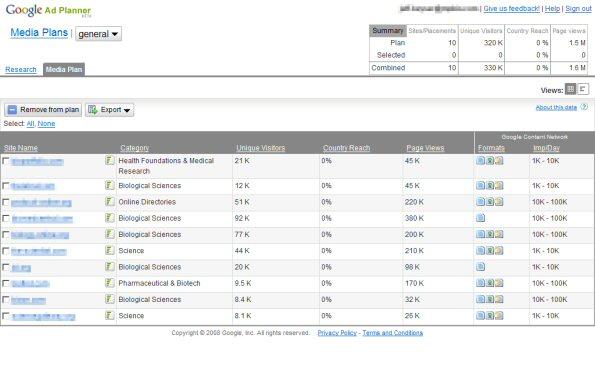The height and width of the screenshot is (367, 595).
Task: Open profile icon in Pharmaceutical & Biotech row
Action: (110, 283)
